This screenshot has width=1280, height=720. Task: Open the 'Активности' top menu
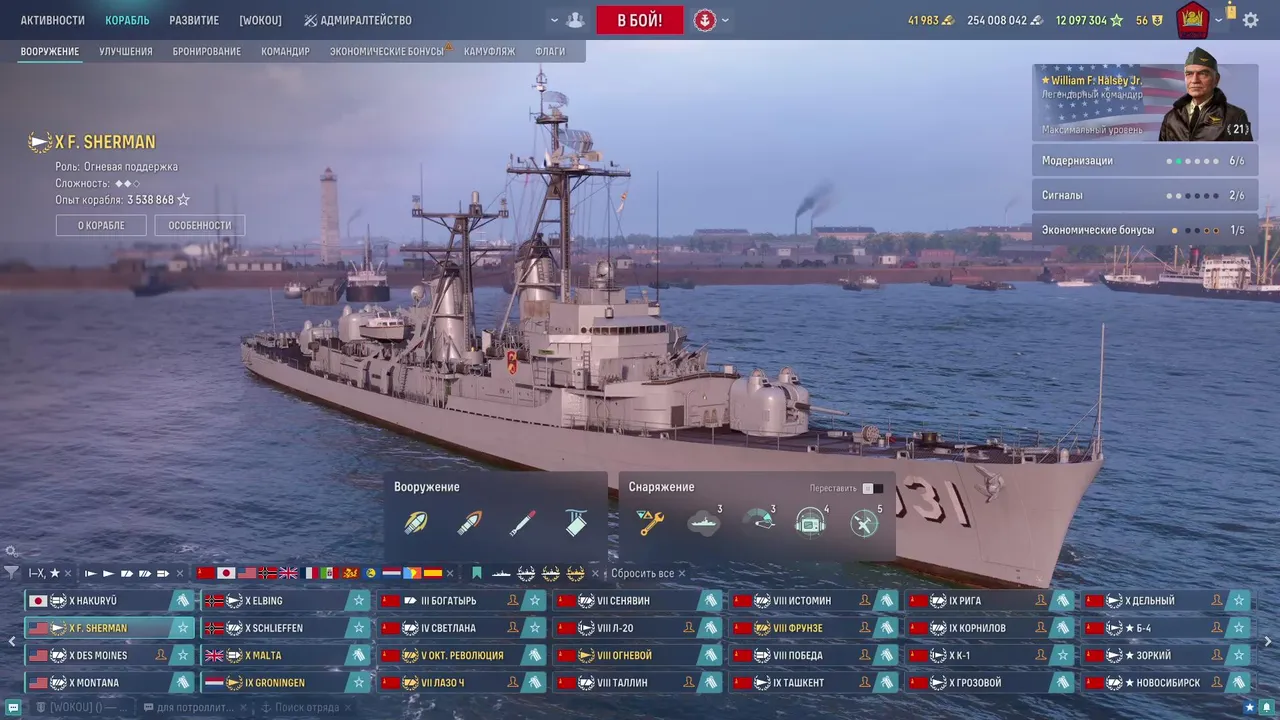pos(53,20)
